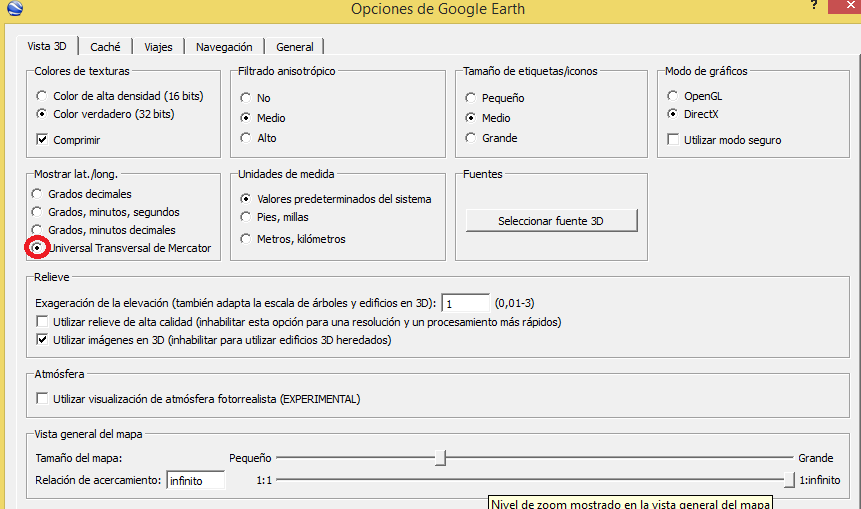Close the Opciones de Google Earth dialog
This screenshot has height=509, width=861.
850,5
